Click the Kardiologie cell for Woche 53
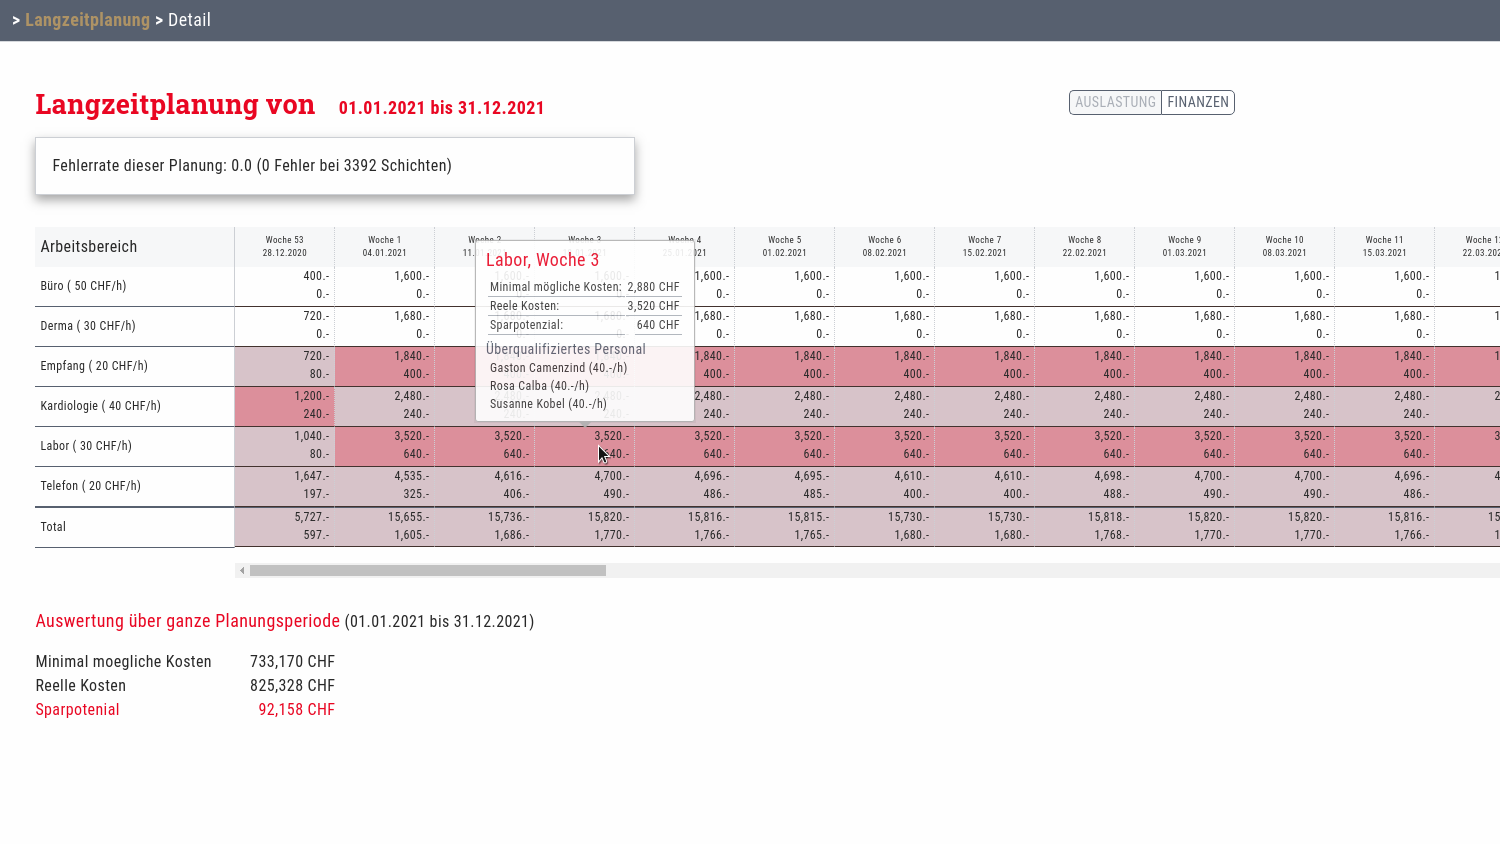The height and width of the screenshot is (844, 1500). 284,406
